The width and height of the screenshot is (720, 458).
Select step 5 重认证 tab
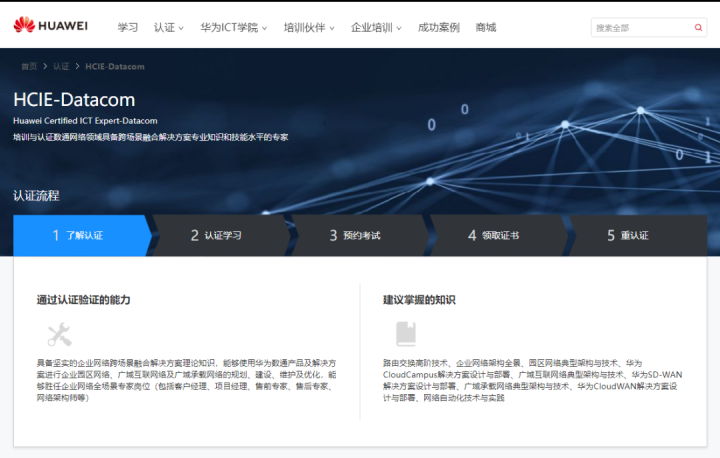point(637,235)
